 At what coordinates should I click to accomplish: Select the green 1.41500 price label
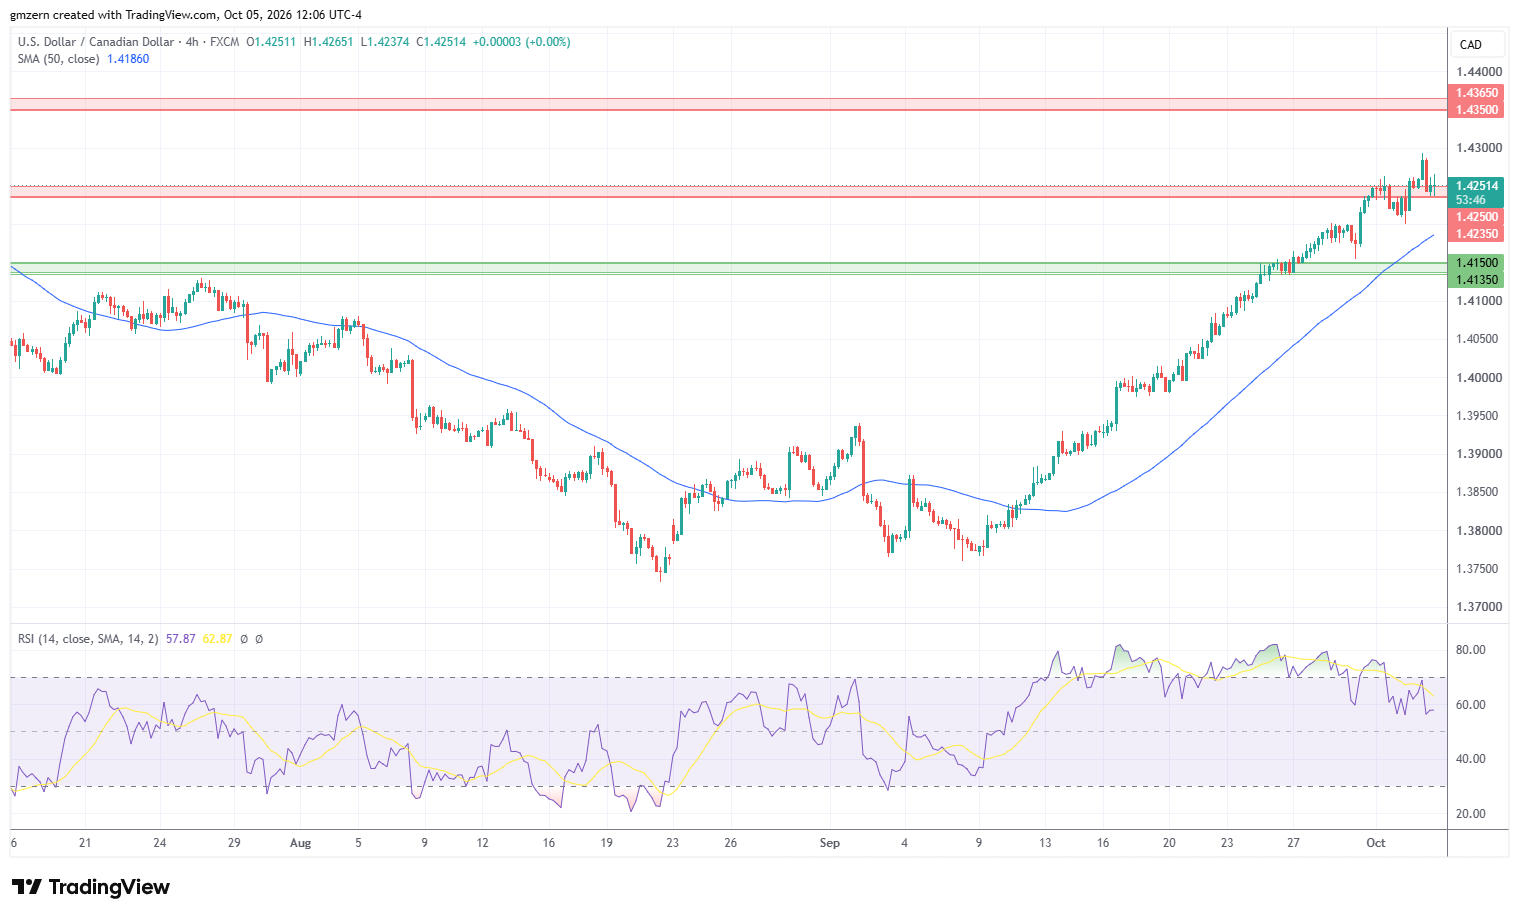(1476, 263)
